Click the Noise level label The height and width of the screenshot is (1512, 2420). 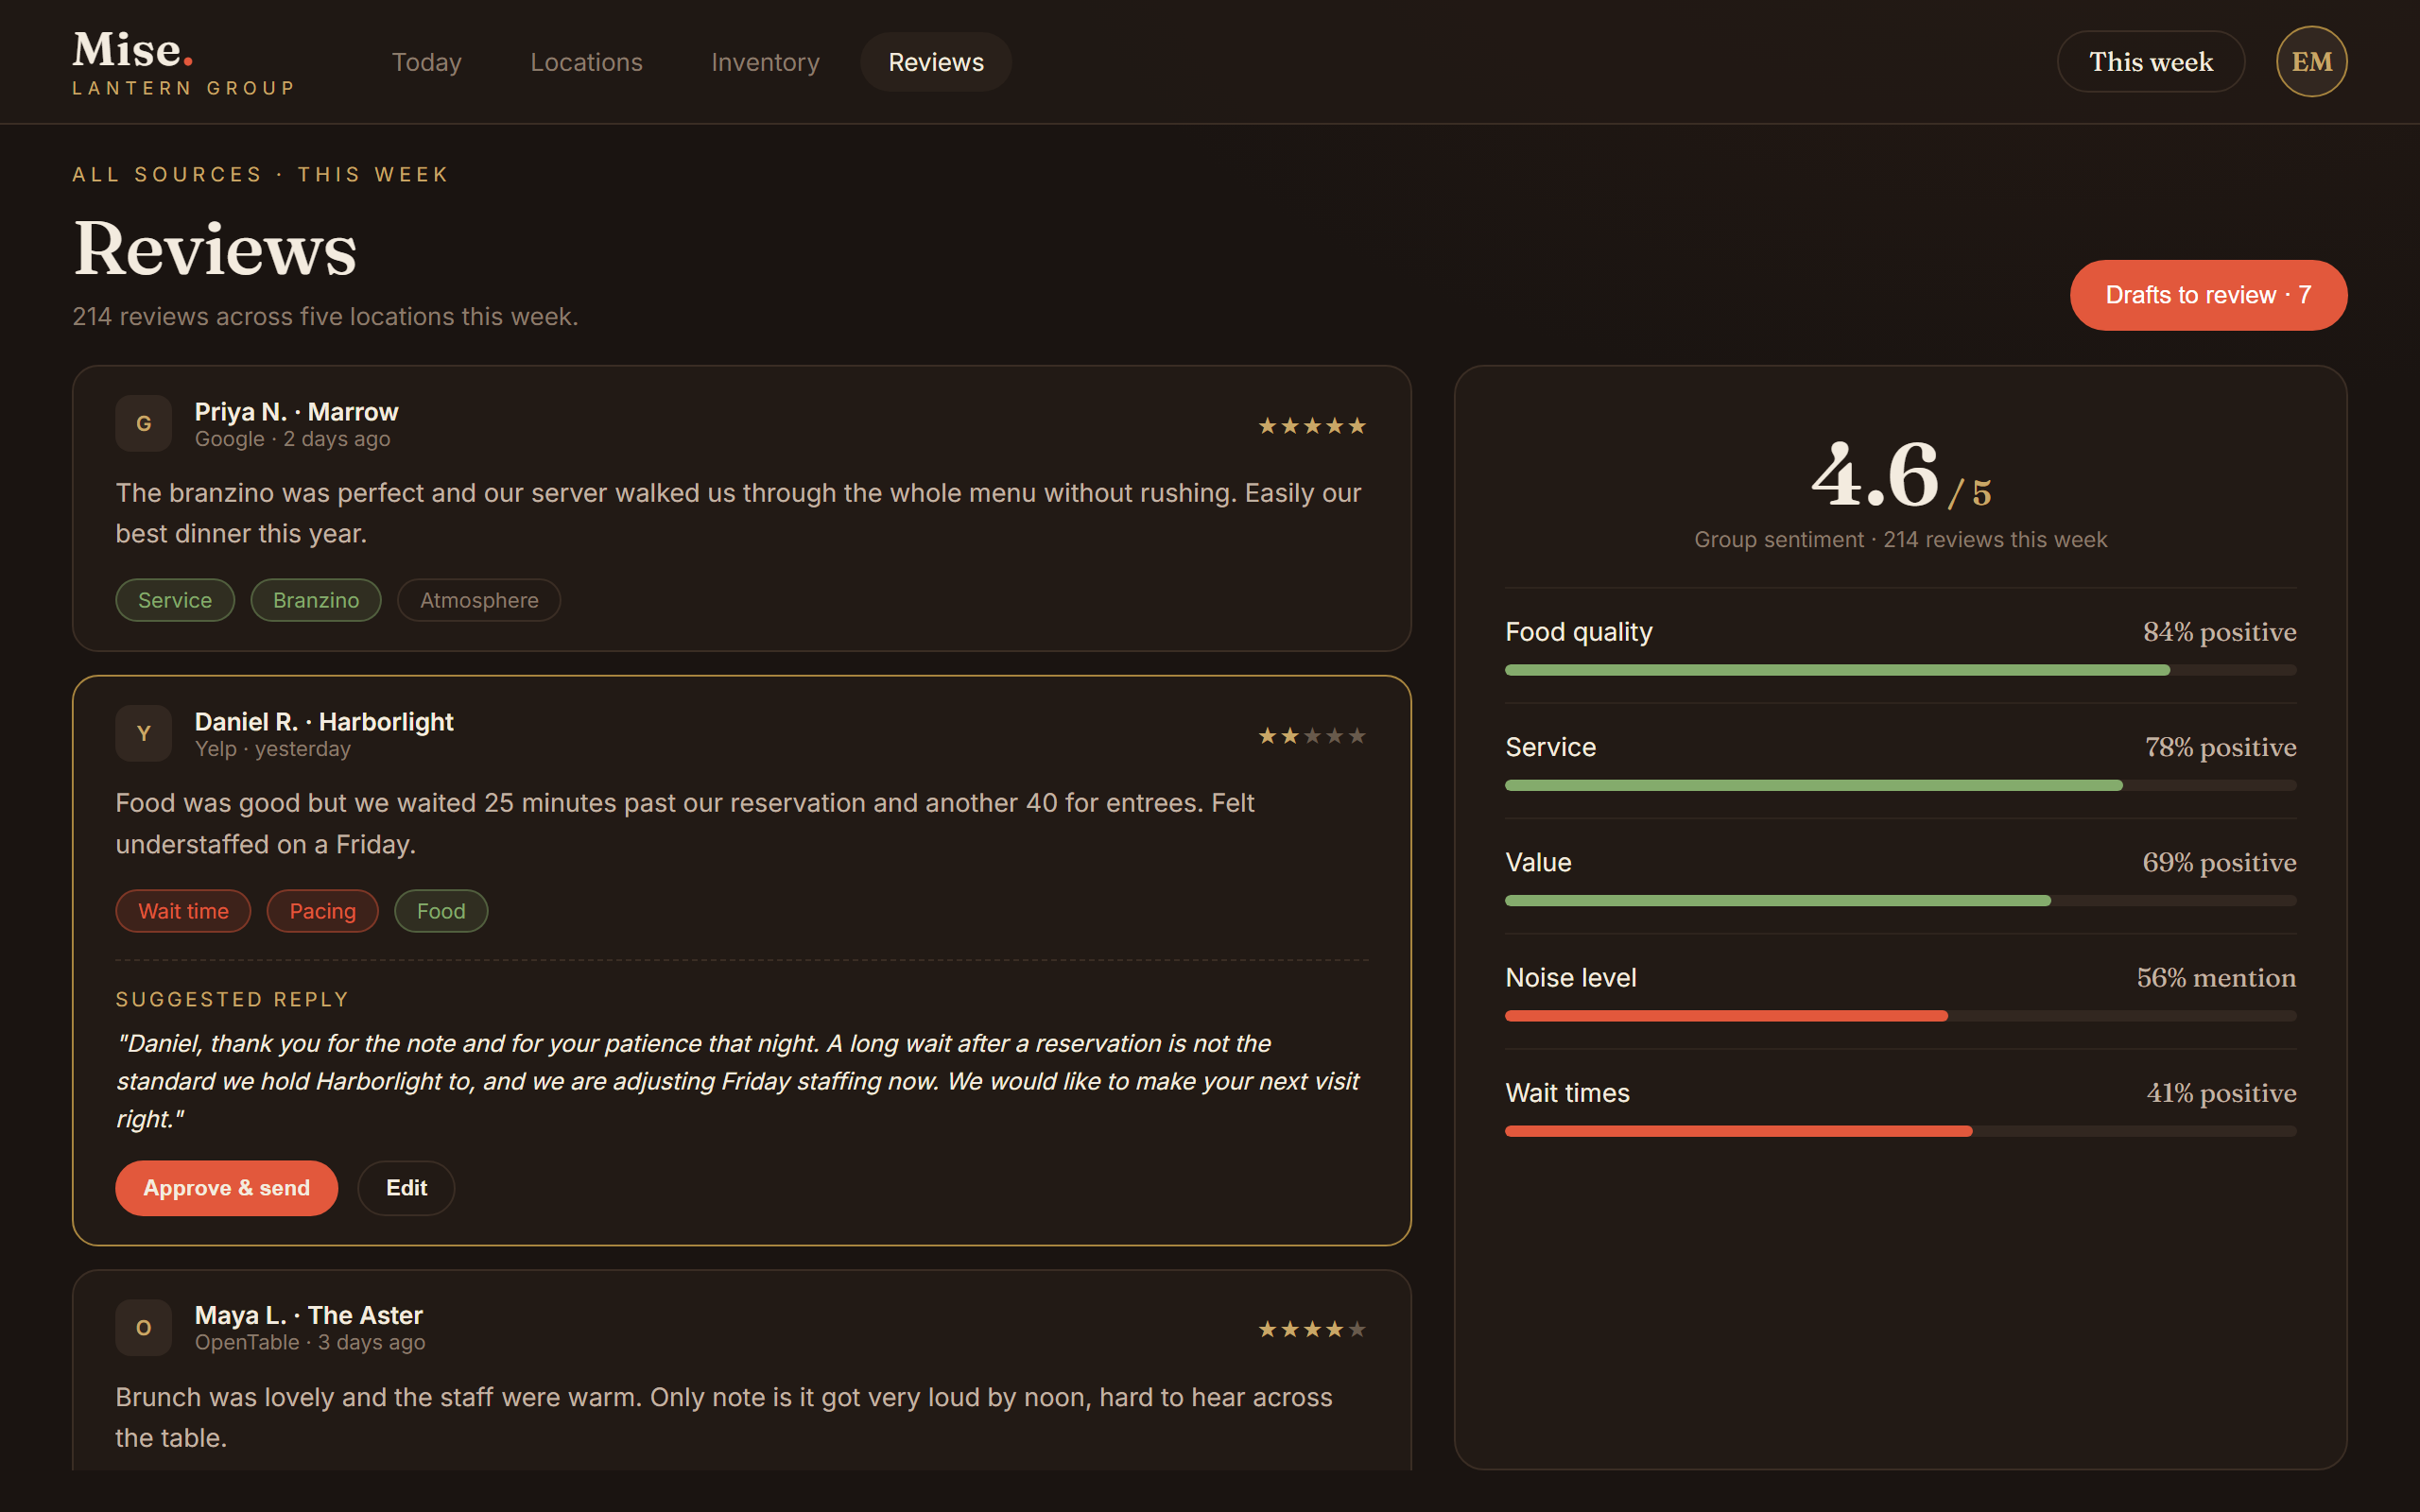(1571, 978)
